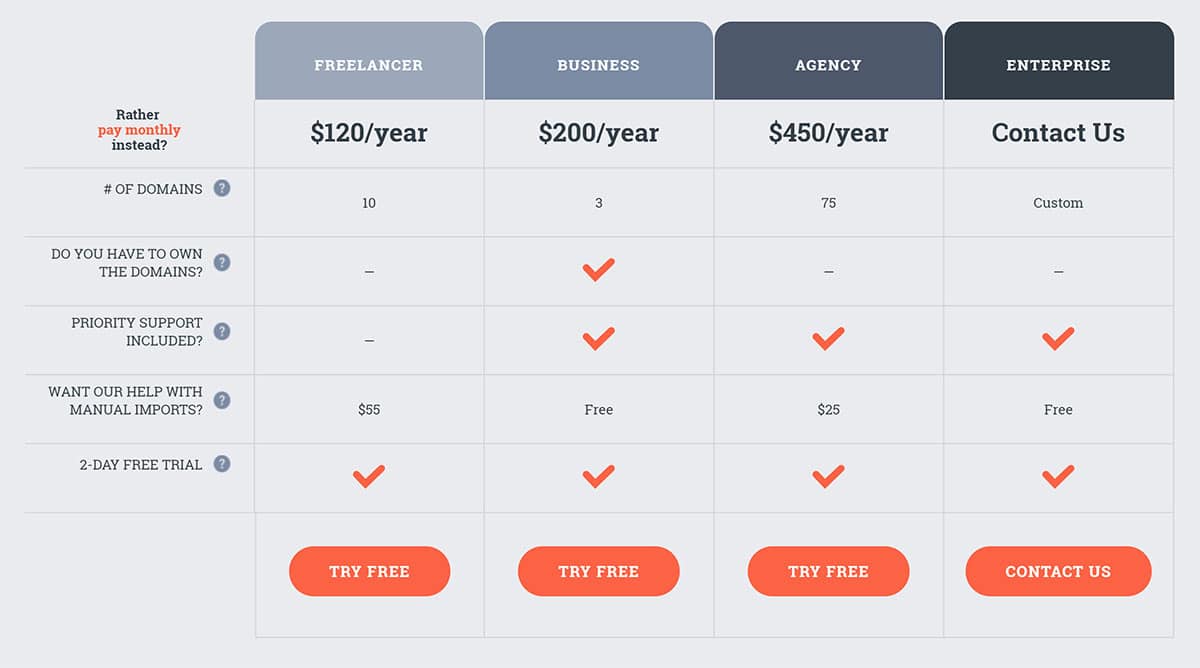Click help icon for Do You Have to Own the Domains
The width and height of the screenshot is (1200, 668).
[x=222, y=263]
